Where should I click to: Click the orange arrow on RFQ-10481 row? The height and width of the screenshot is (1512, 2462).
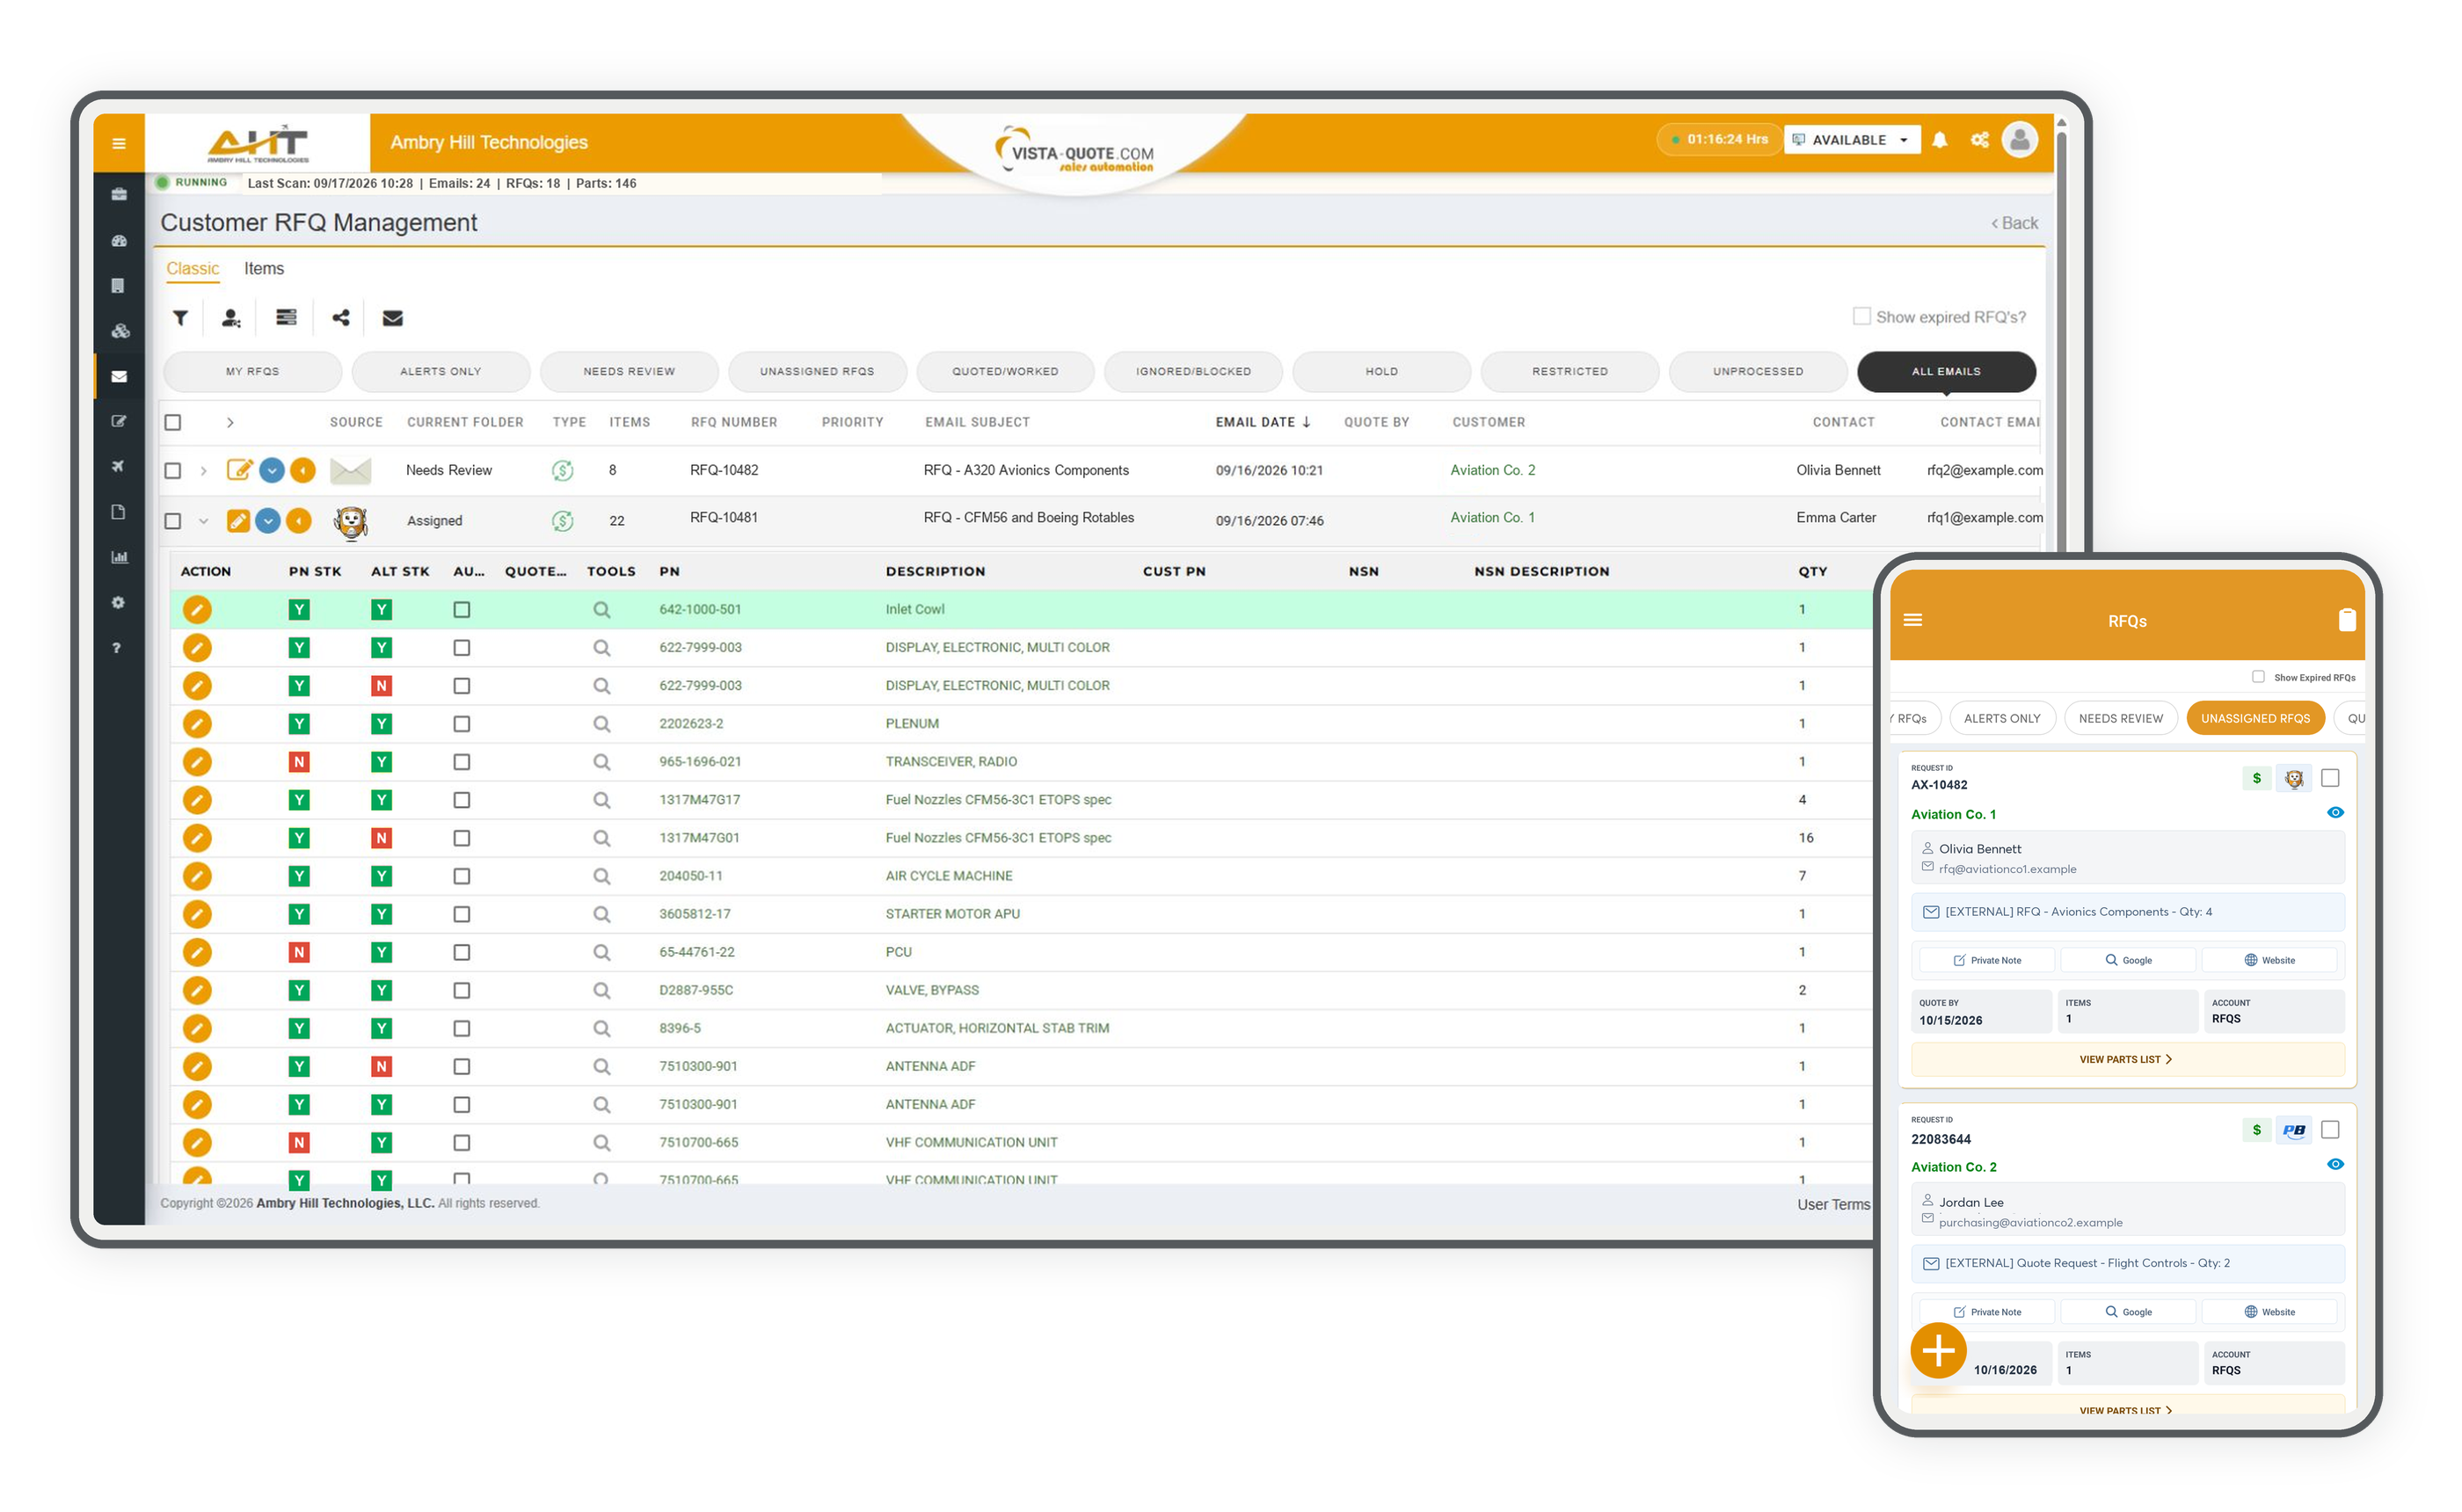(299, 521)
